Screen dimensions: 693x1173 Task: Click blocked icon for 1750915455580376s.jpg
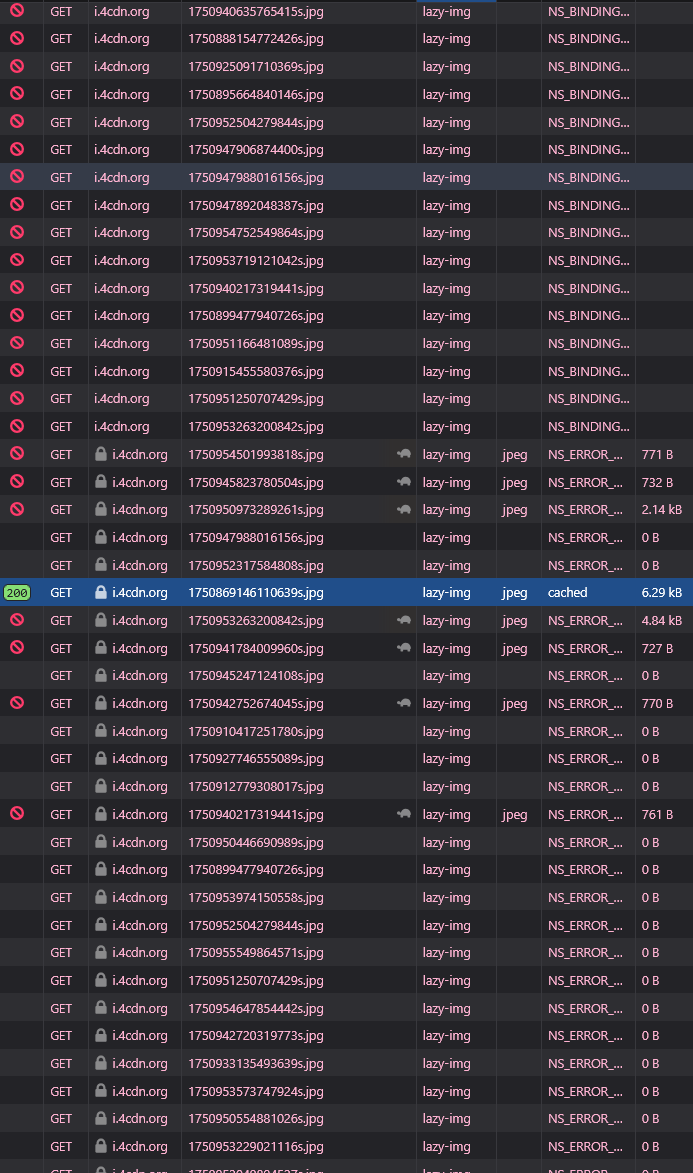coord(16,370)
